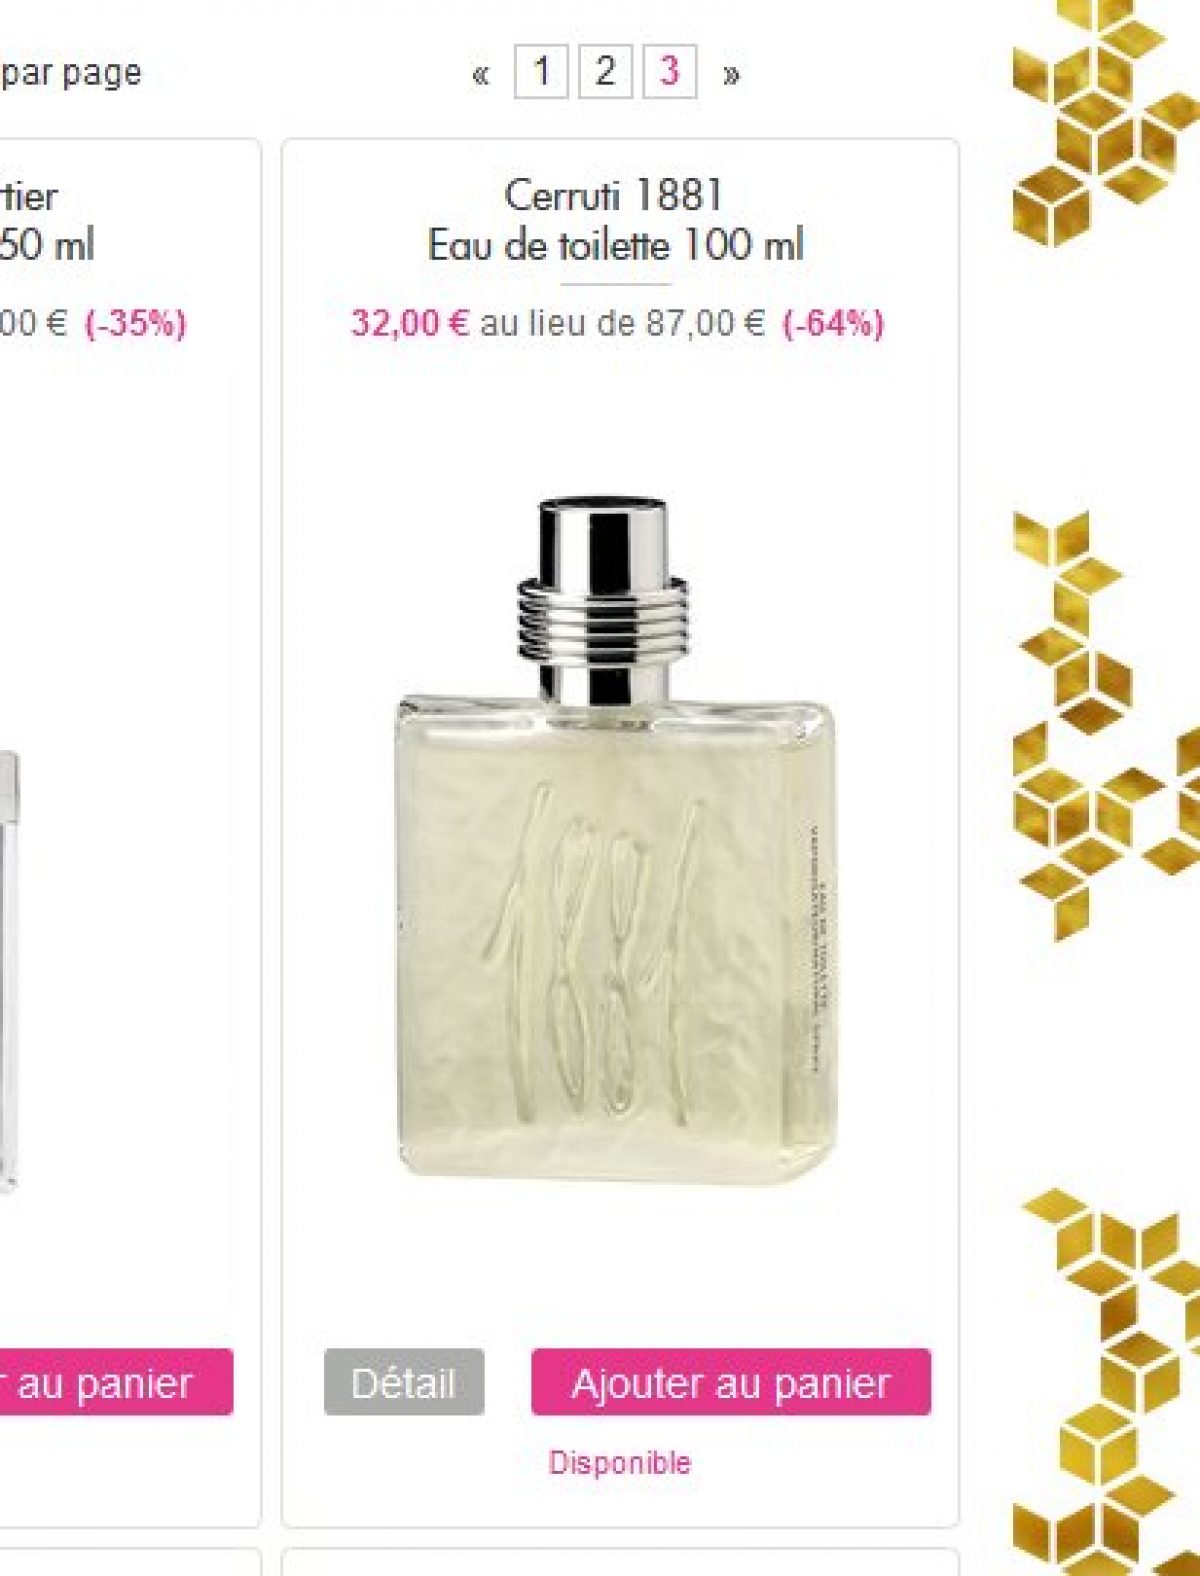Open the Cerruti 1881 product title
This screenshot has width=1200, height=1576.
coord(614,195)
